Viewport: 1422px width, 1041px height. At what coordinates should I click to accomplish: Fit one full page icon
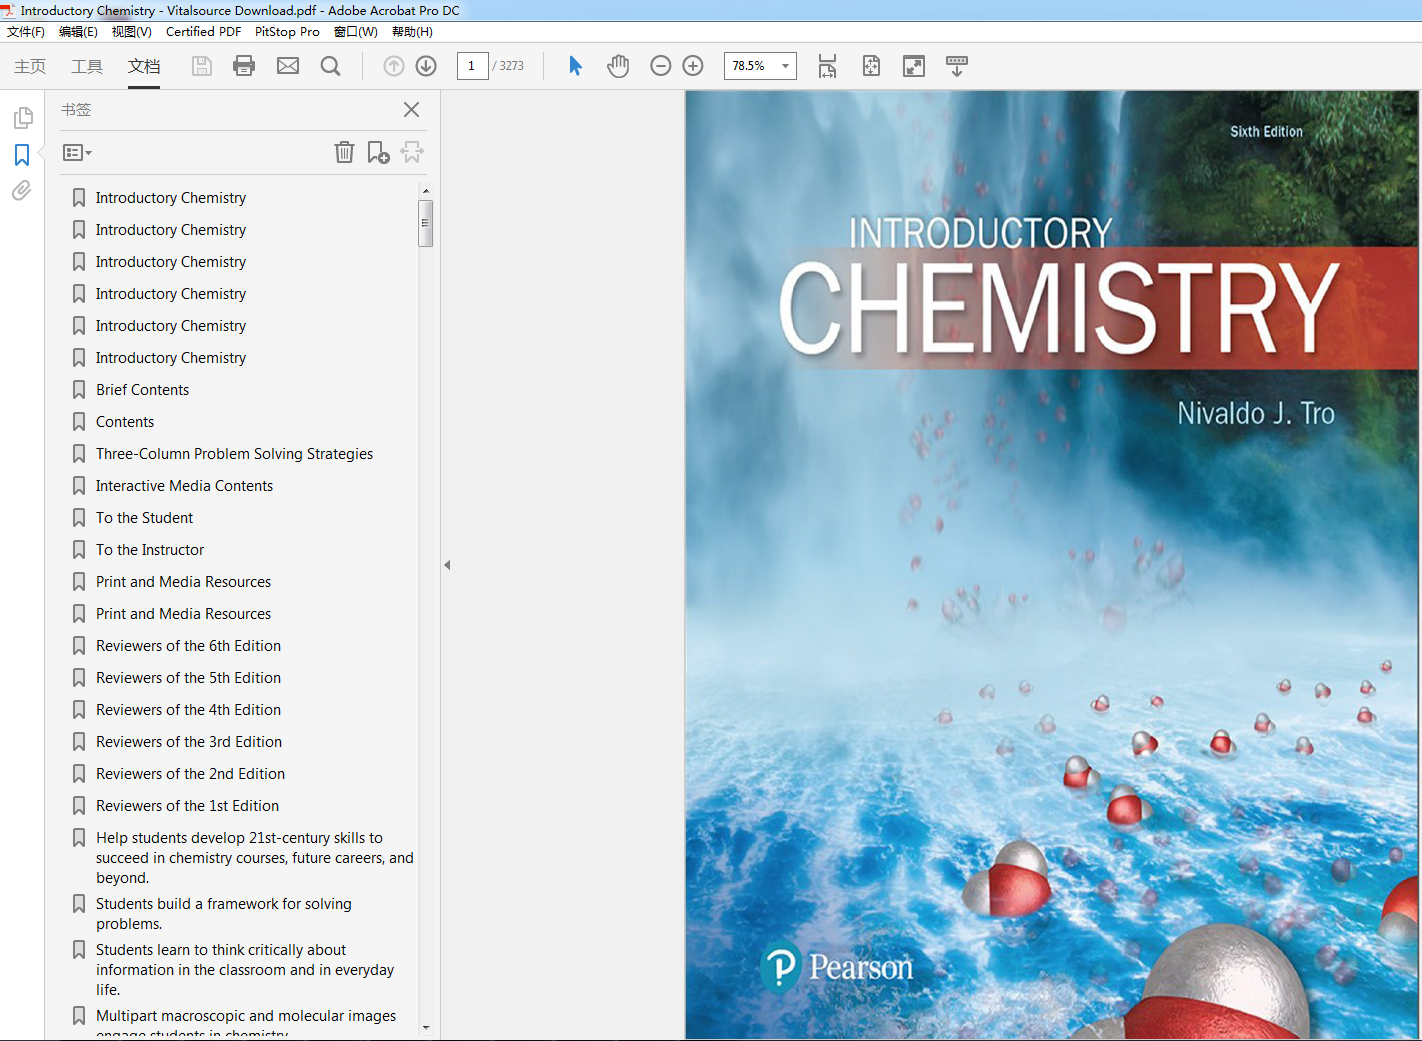coord(871,66)
